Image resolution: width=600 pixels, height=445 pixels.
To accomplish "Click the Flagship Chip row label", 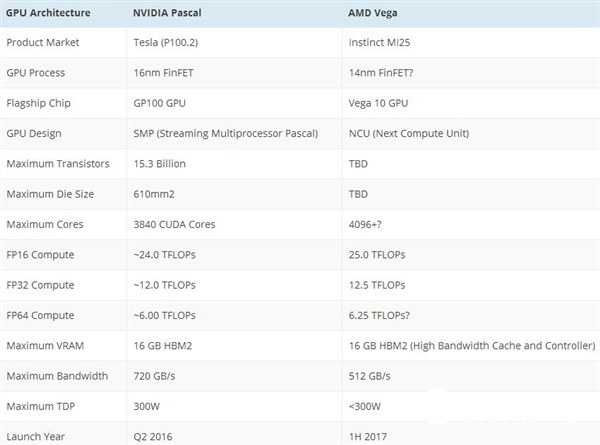I will (x=38, y=103).
